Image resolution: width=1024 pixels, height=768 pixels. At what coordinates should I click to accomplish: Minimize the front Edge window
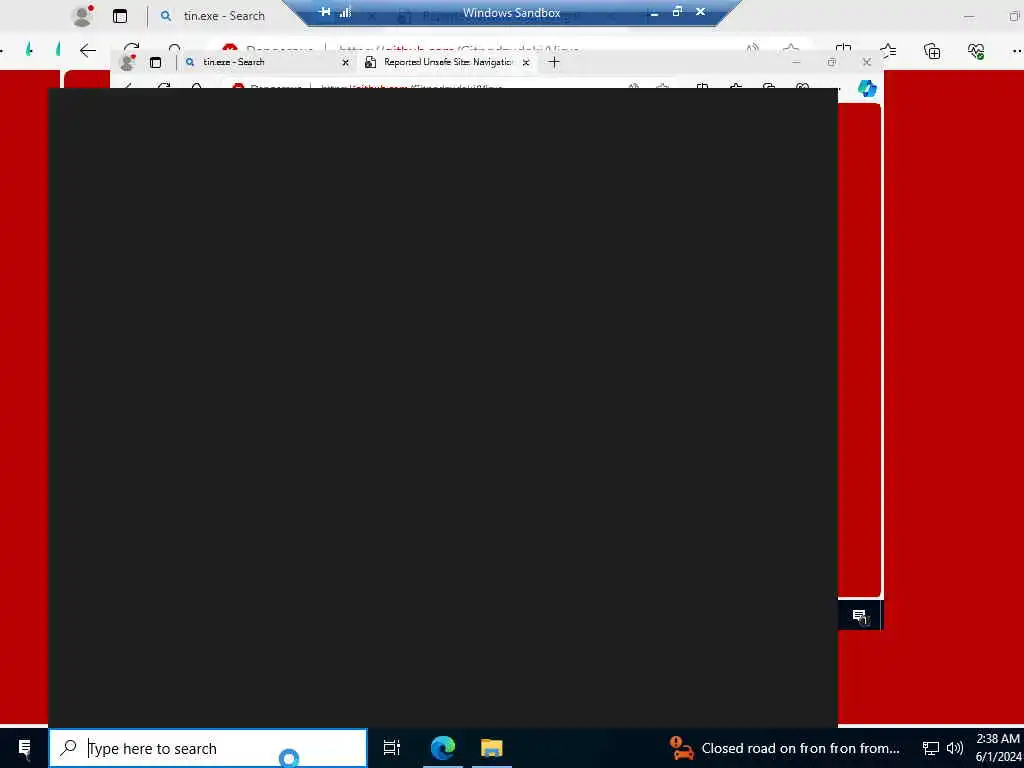pyautogui.click(x=796, y=62)
